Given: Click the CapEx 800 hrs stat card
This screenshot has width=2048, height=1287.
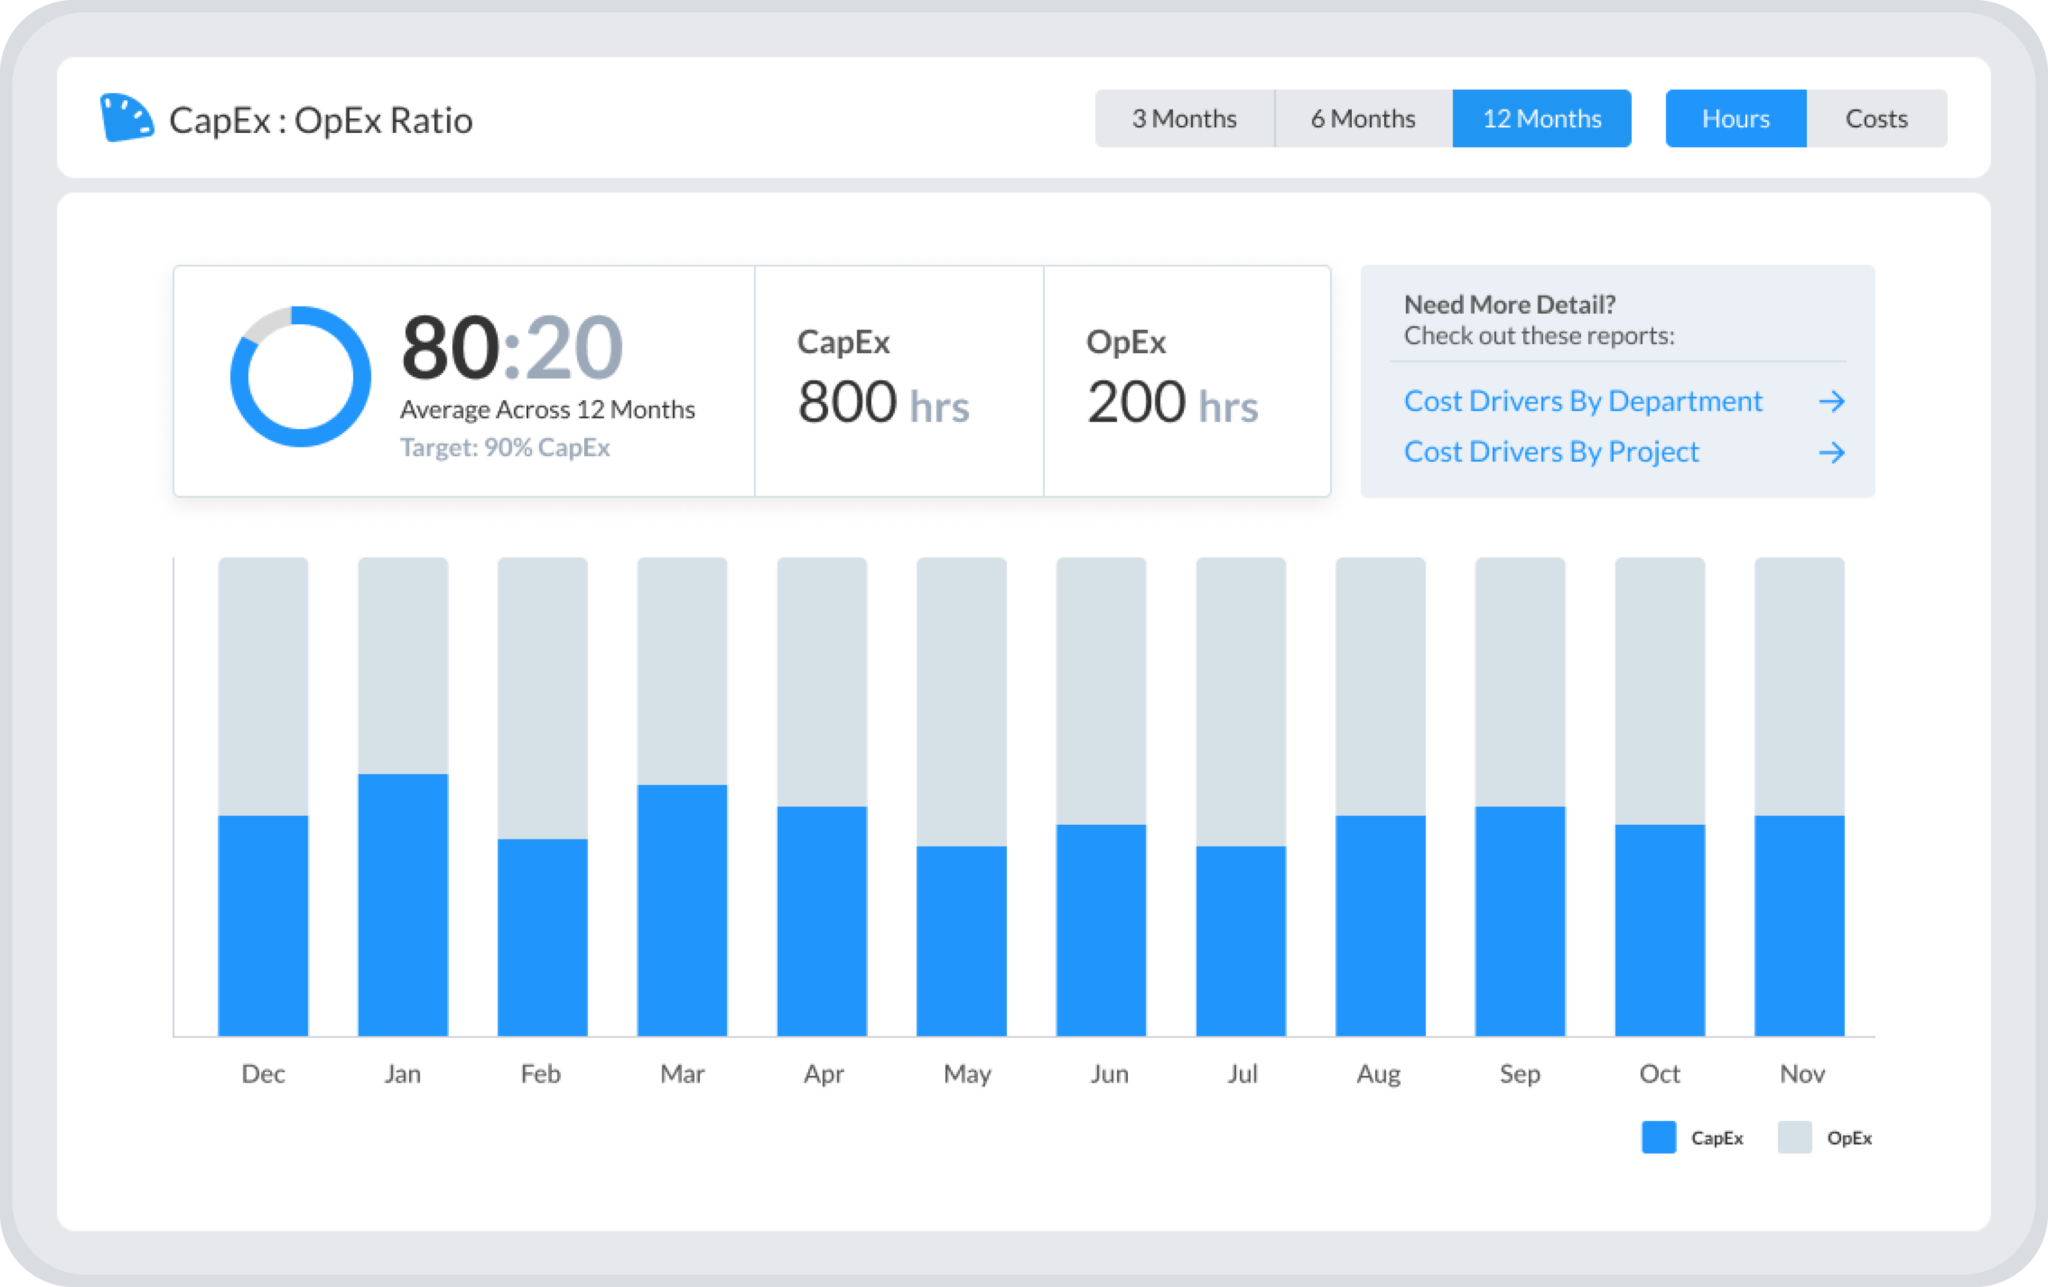Looking at the screenshot, I should pos(898,381).
